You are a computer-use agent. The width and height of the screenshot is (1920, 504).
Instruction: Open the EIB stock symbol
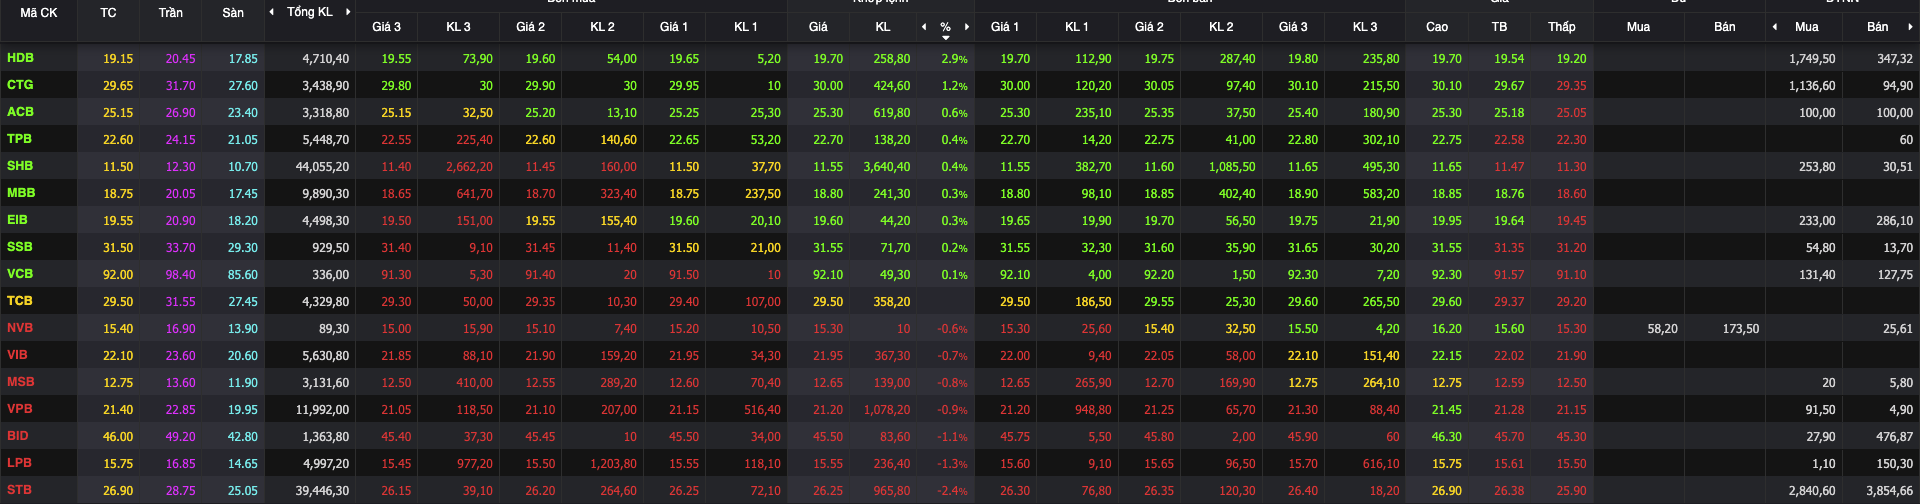point(18,220)
